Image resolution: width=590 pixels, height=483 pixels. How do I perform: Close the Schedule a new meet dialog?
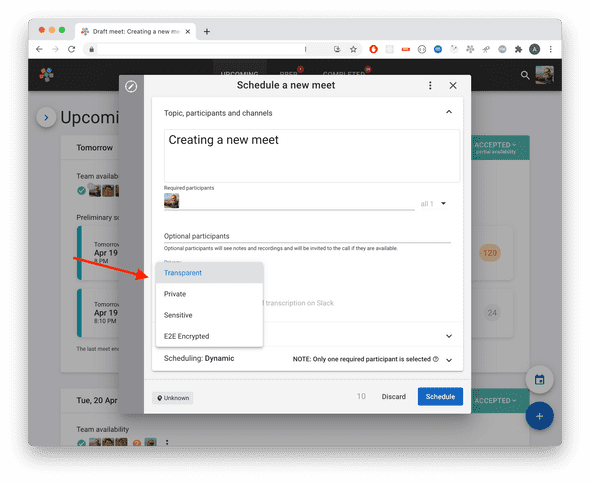click(x=453, y=85)
